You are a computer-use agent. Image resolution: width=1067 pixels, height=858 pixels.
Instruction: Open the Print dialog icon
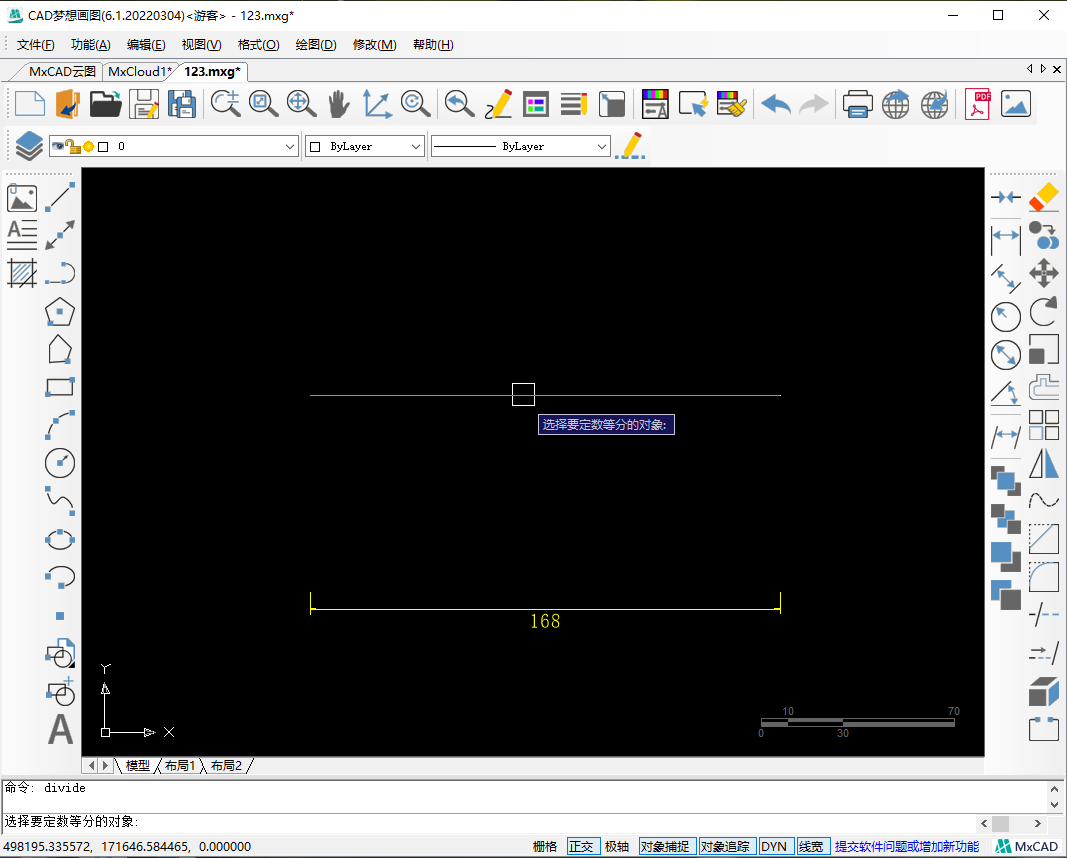857,104
